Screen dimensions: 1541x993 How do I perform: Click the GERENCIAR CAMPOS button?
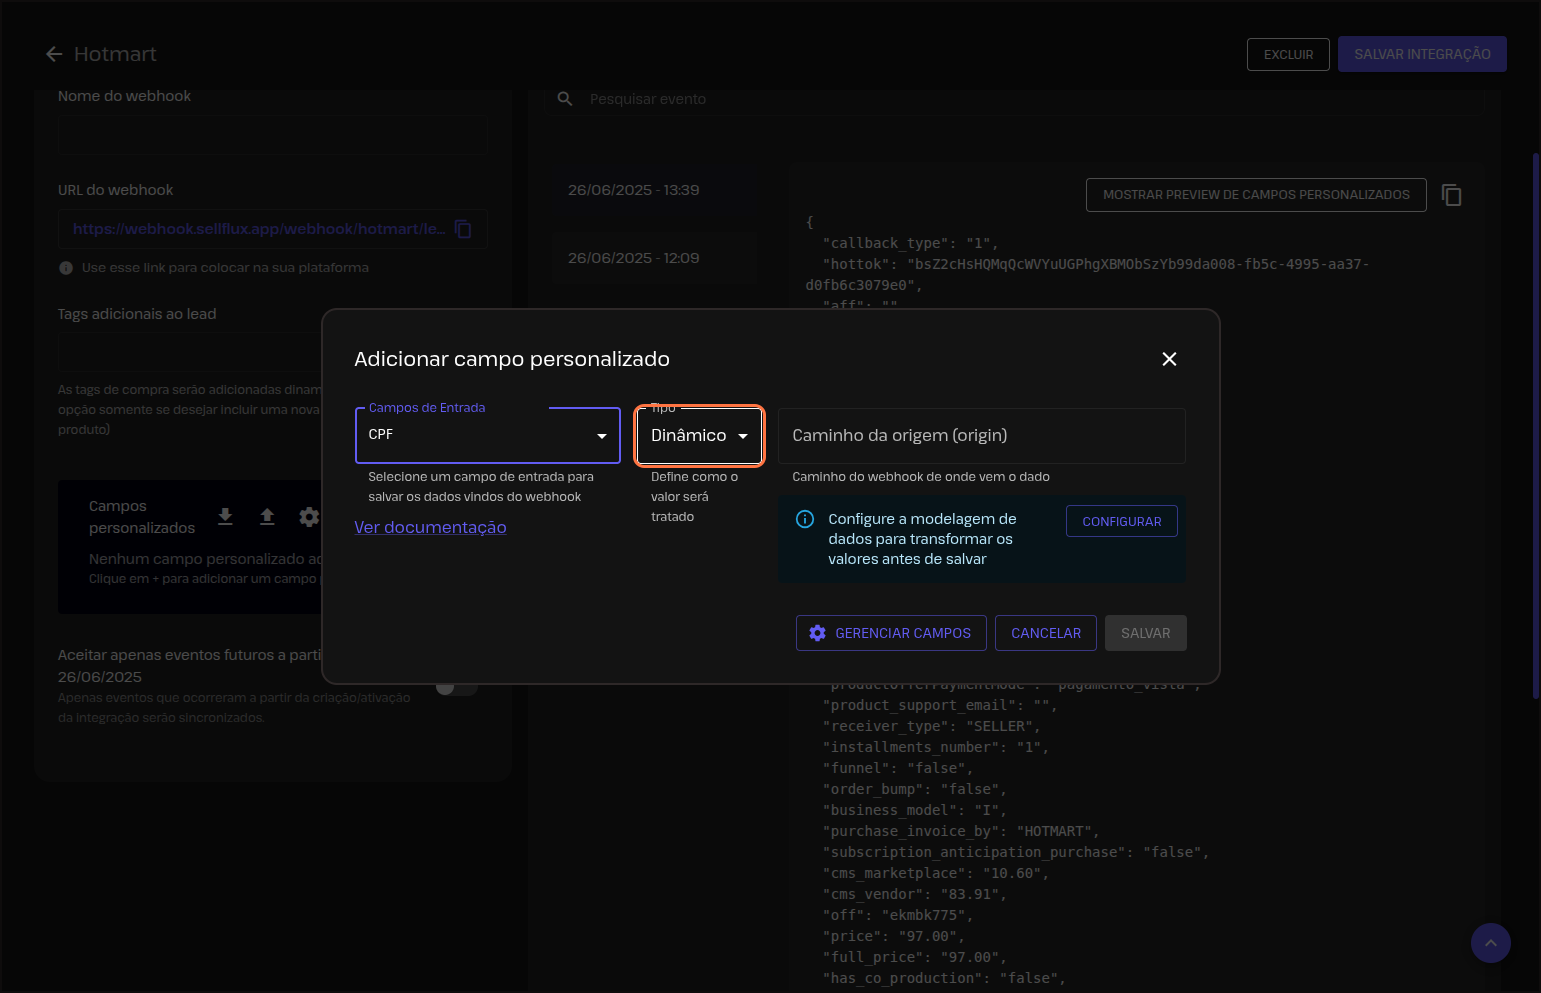point(890,633)
